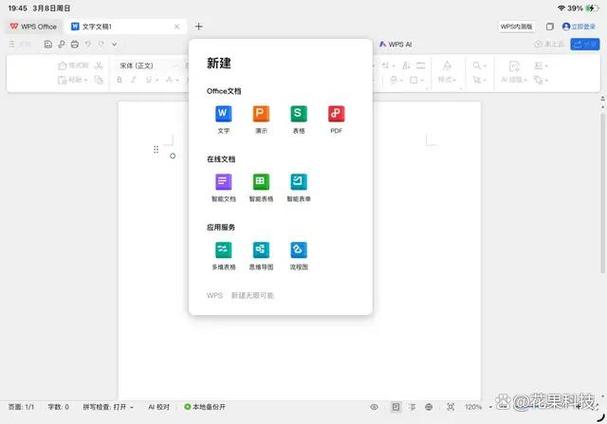The width and height of the screenshot is (607, 424).
Task: Click the 立即登录 login link
Action: click(579, 26)
